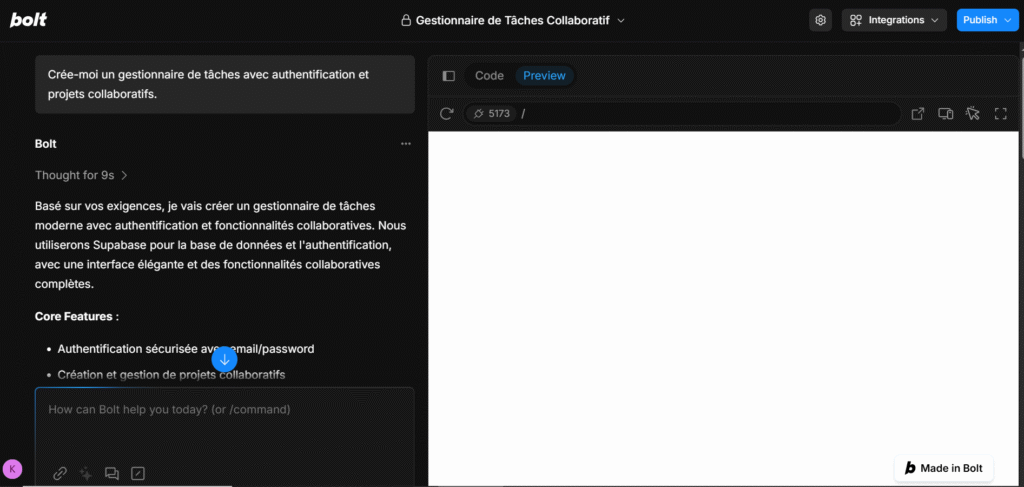Expand the 'Thought for 9s' section

pos(81,175)
